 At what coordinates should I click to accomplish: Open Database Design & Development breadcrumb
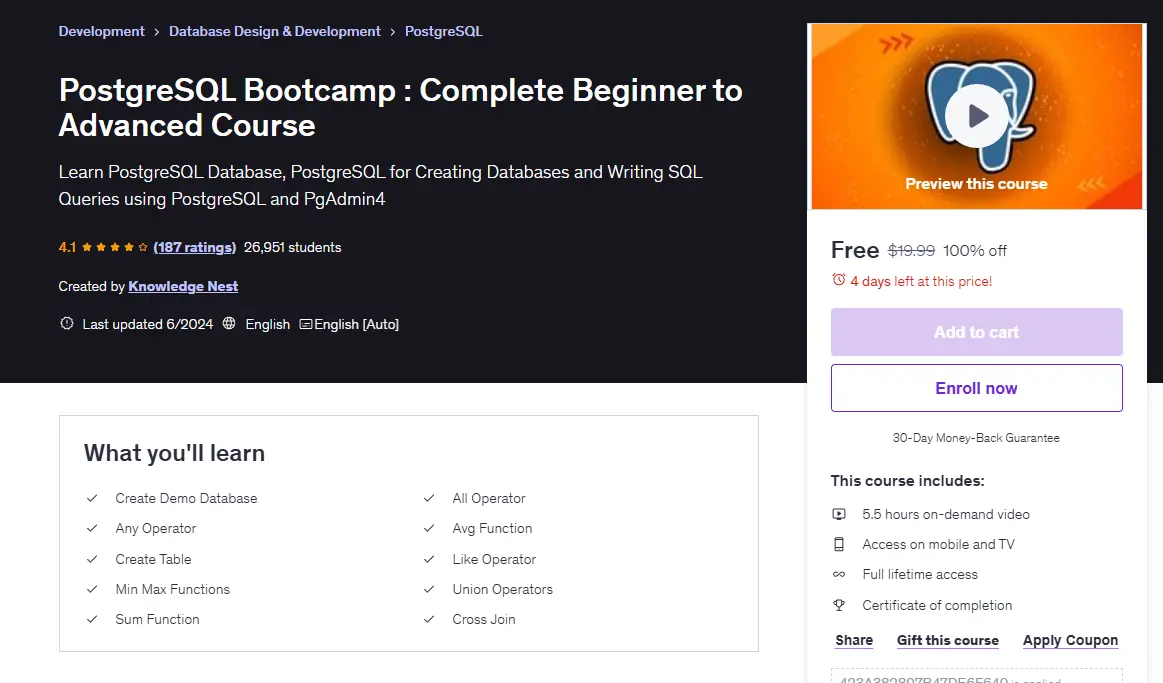tap(274, 31)
